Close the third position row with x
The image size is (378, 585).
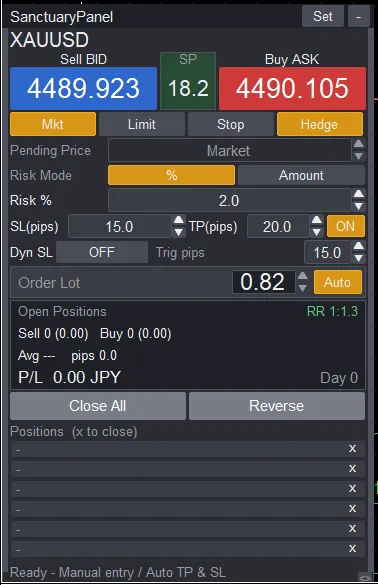pyautogui.click(x=352, y=488)
